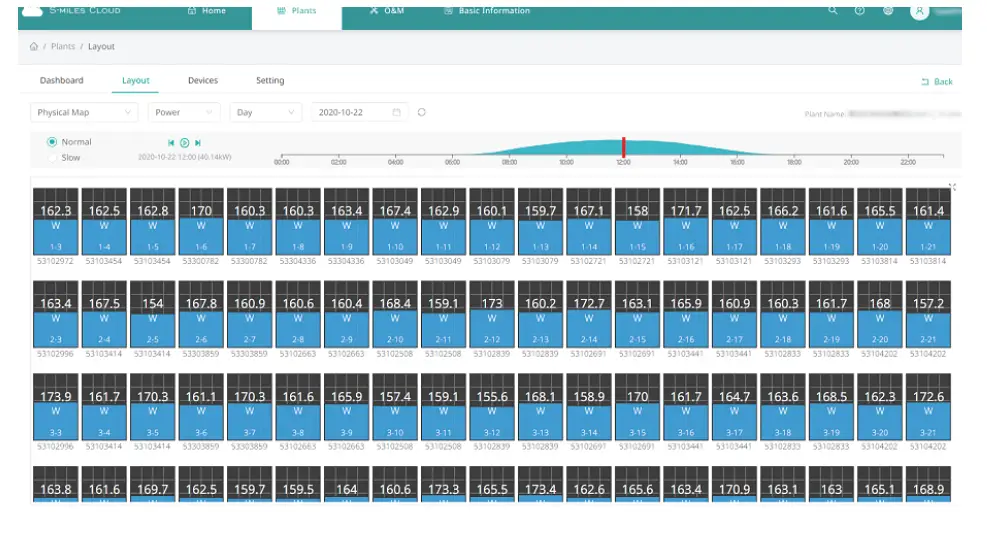Open the Power metric dropdown
Image resolution: width=987 pixels, height=559 pixels.
click(184, 113)
